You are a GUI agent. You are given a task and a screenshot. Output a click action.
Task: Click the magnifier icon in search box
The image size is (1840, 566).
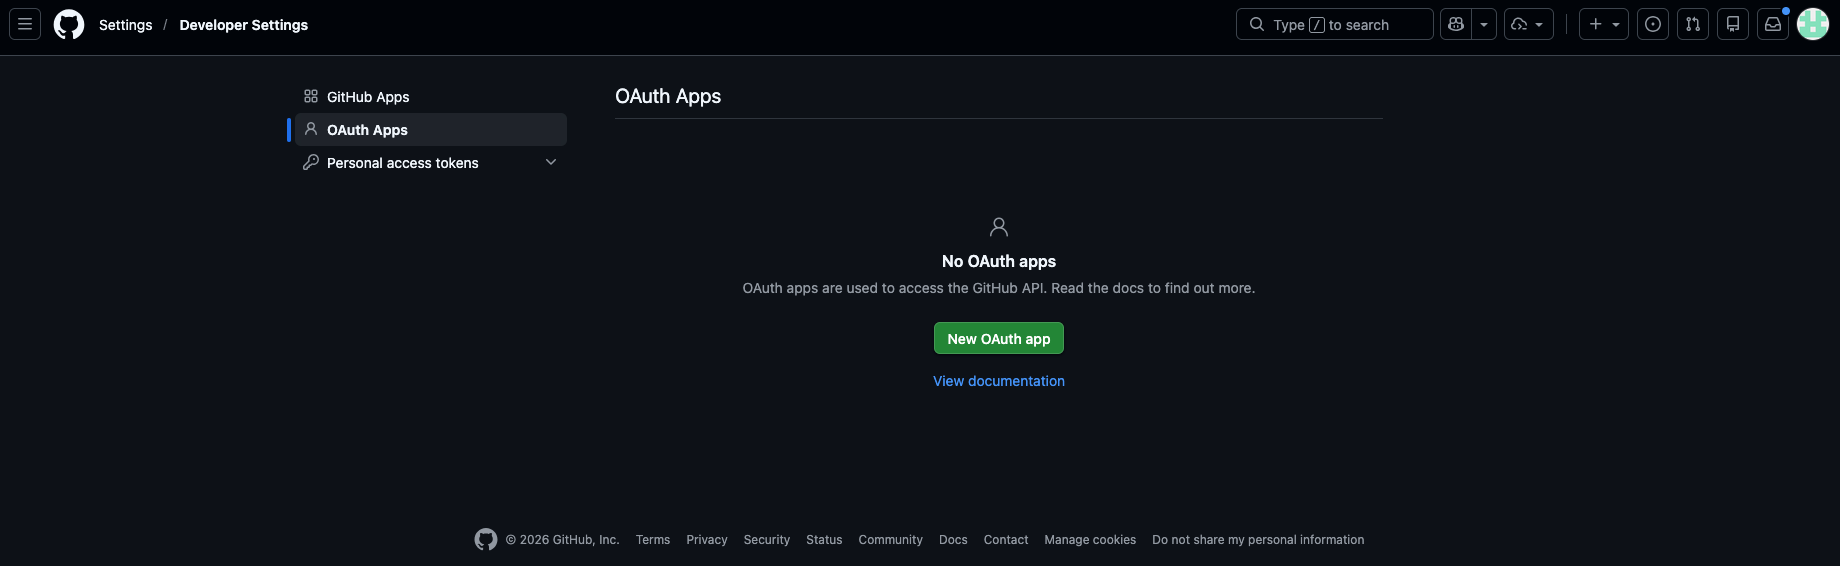(x=1257, y=24)
